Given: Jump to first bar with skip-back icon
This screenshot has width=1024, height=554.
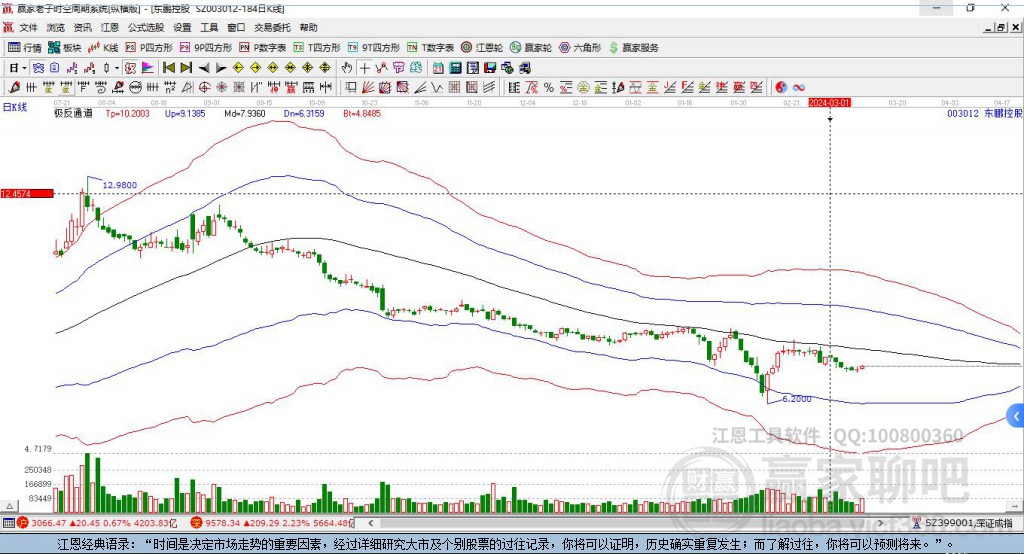Looking at the screenshot, I should 168,68.
